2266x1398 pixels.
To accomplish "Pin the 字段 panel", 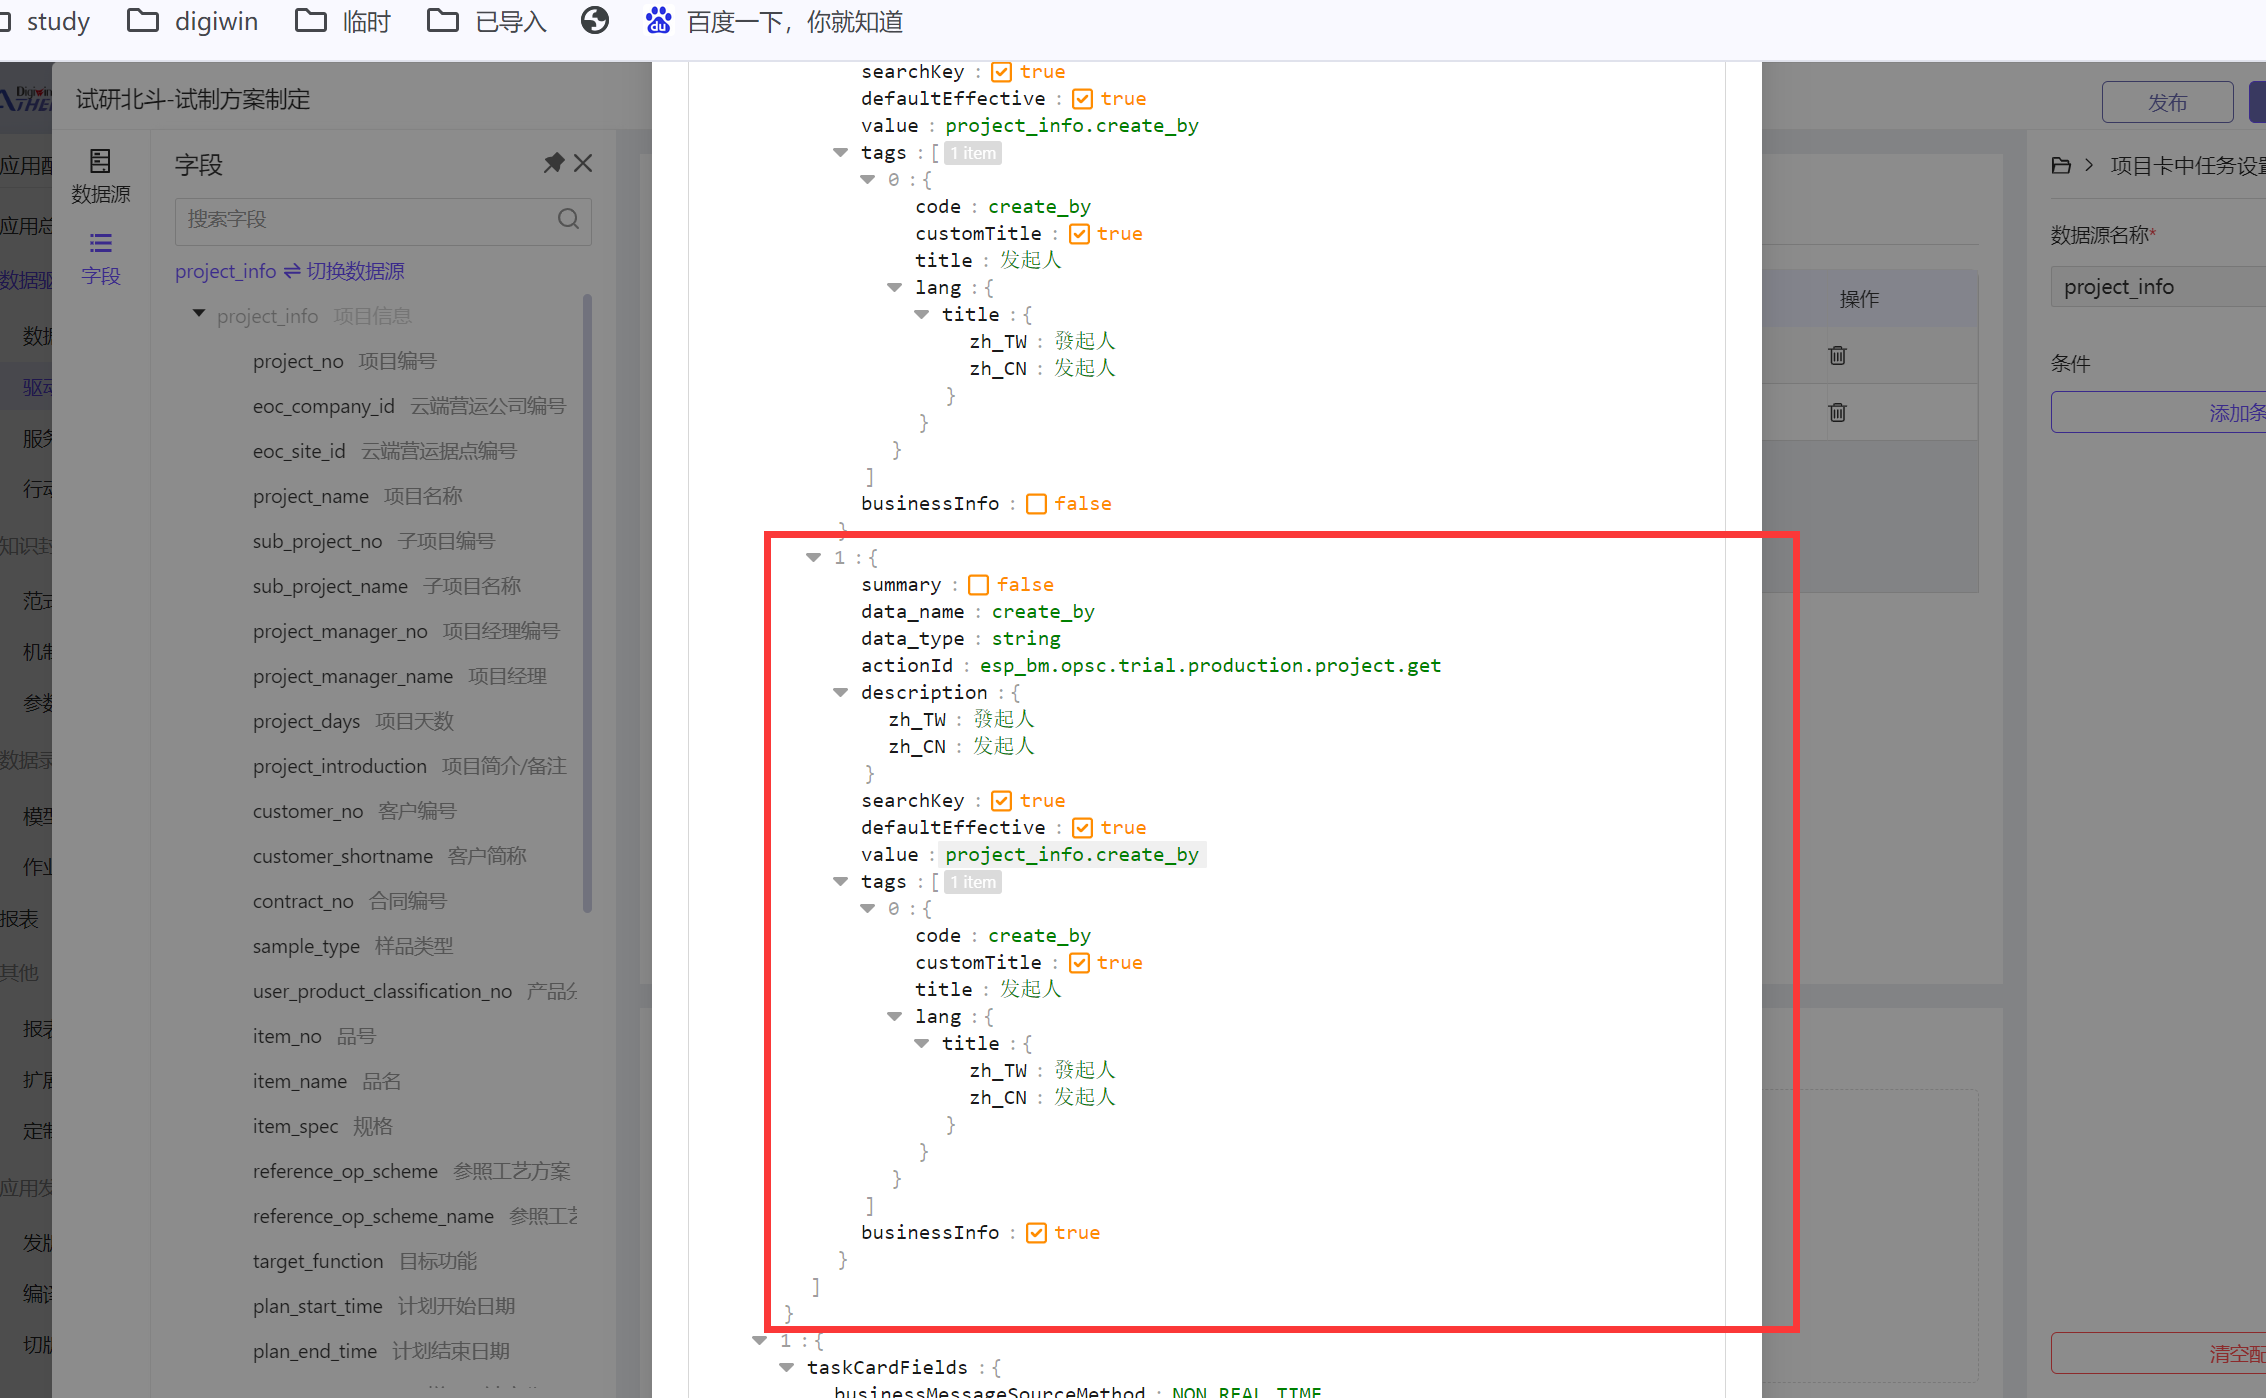I will pyautogui.click(x=553, y=163).
